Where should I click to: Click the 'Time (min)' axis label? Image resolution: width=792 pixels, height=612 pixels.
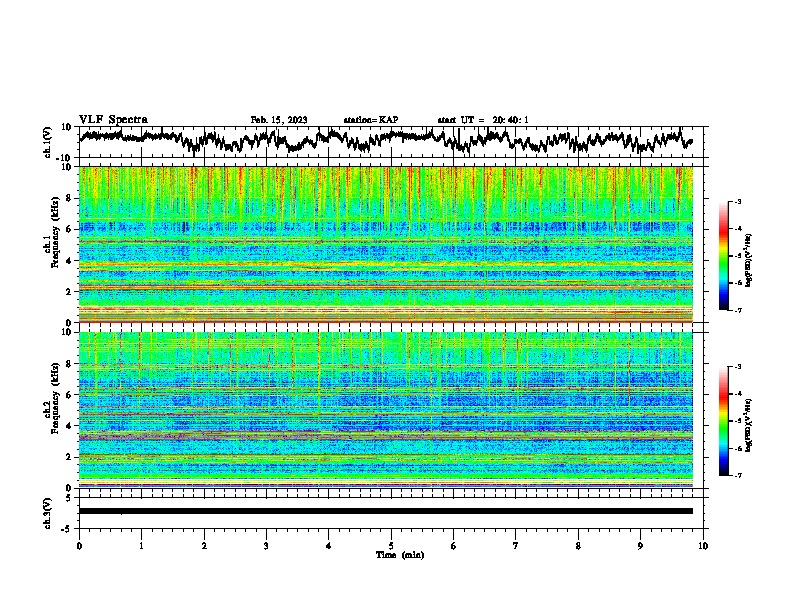tap(400, 555)
